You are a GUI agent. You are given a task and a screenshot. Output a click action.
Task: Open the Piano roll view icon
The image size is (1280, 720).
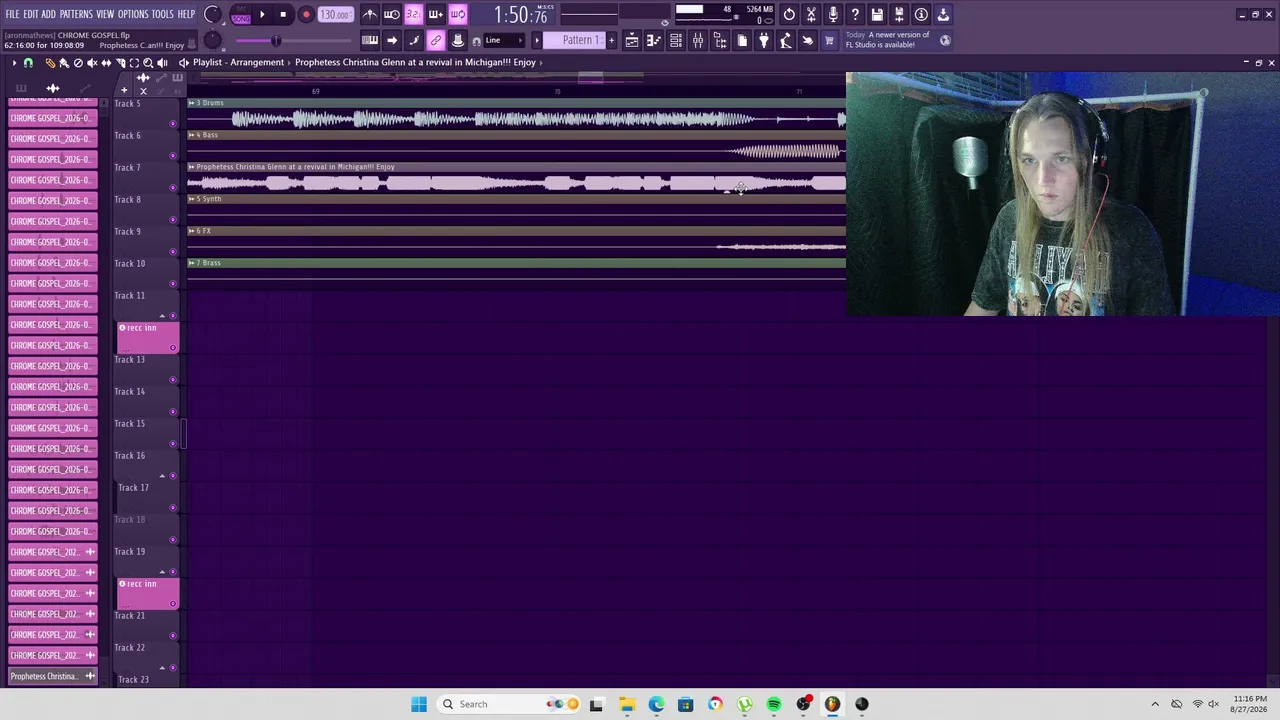(x=654, y=40)
